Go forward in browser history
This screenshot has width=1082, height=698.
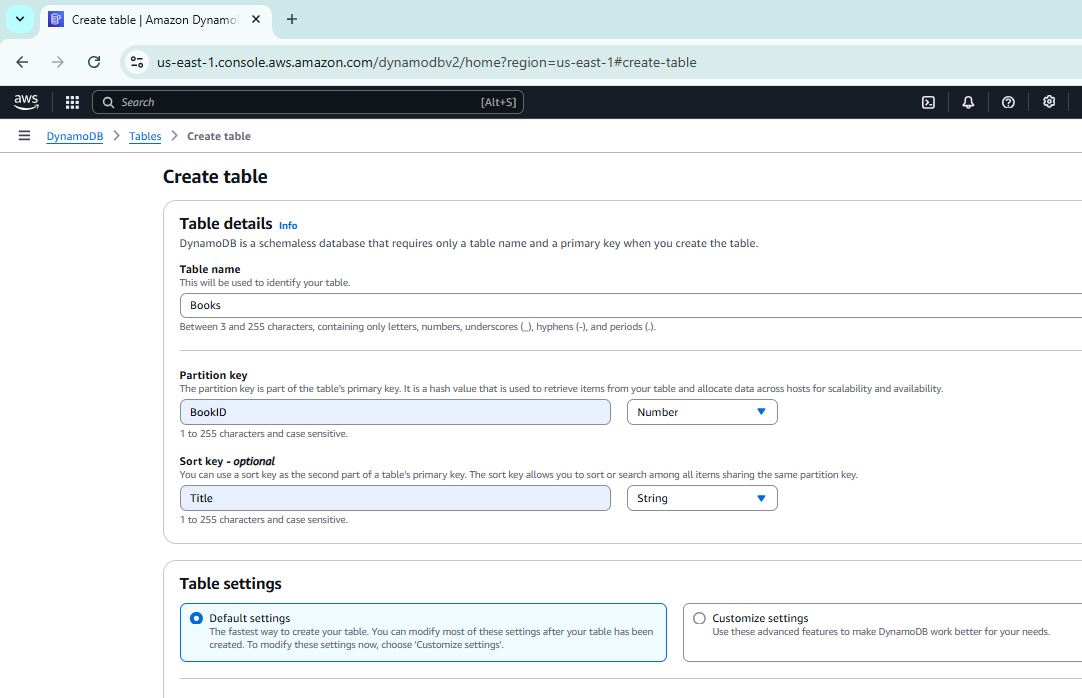point(58,62)
